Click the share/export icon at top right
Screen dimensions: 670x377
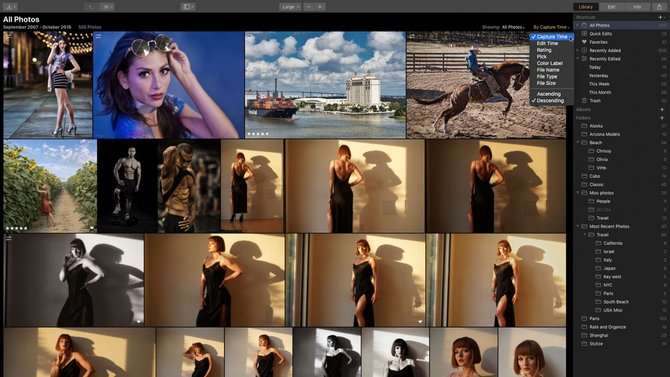coord(659,7)
